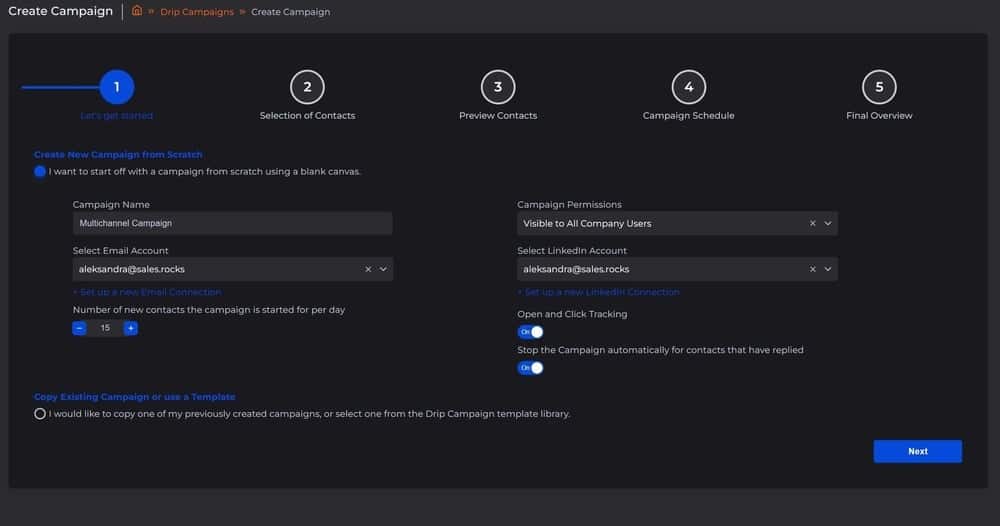Image resolution: width=1000 pixels, height=526 pixels.
Task: Clear the selected email account
Action: 368,269
